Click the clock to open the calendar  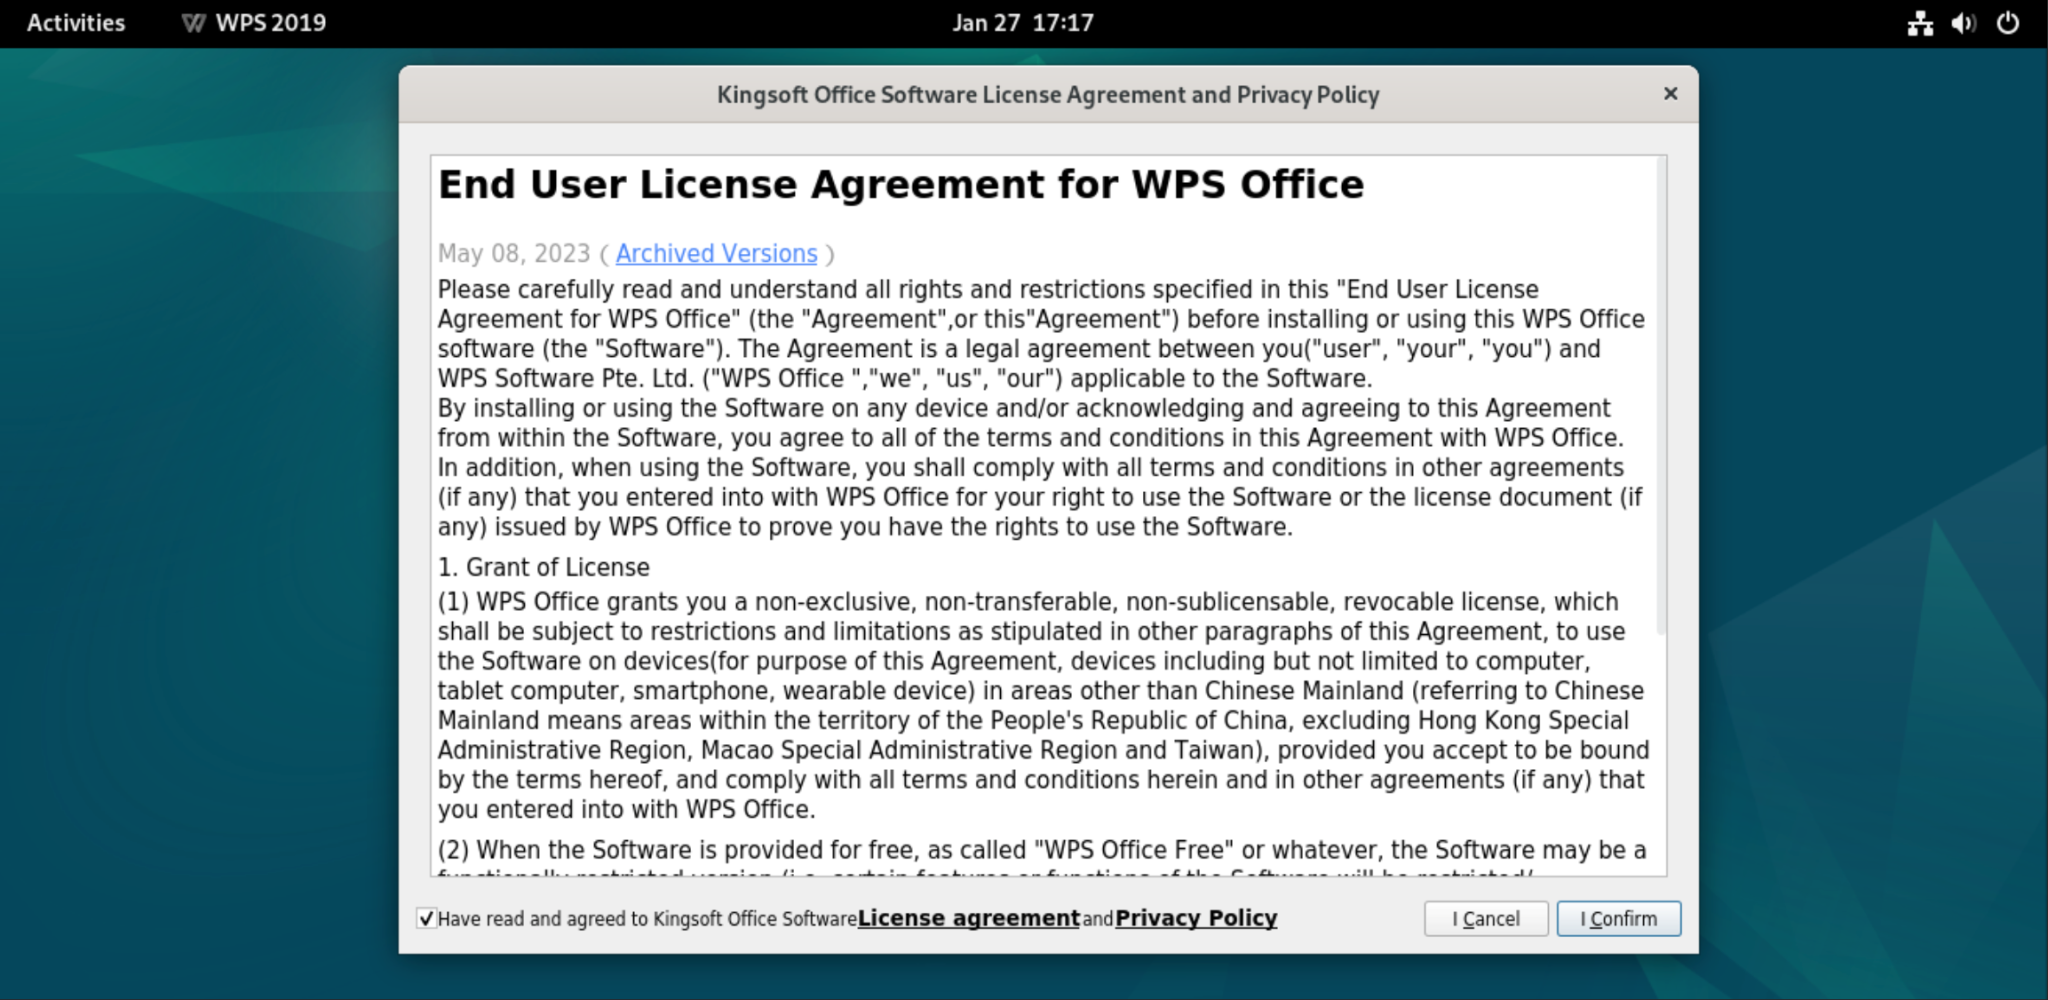pos(1023,23)
